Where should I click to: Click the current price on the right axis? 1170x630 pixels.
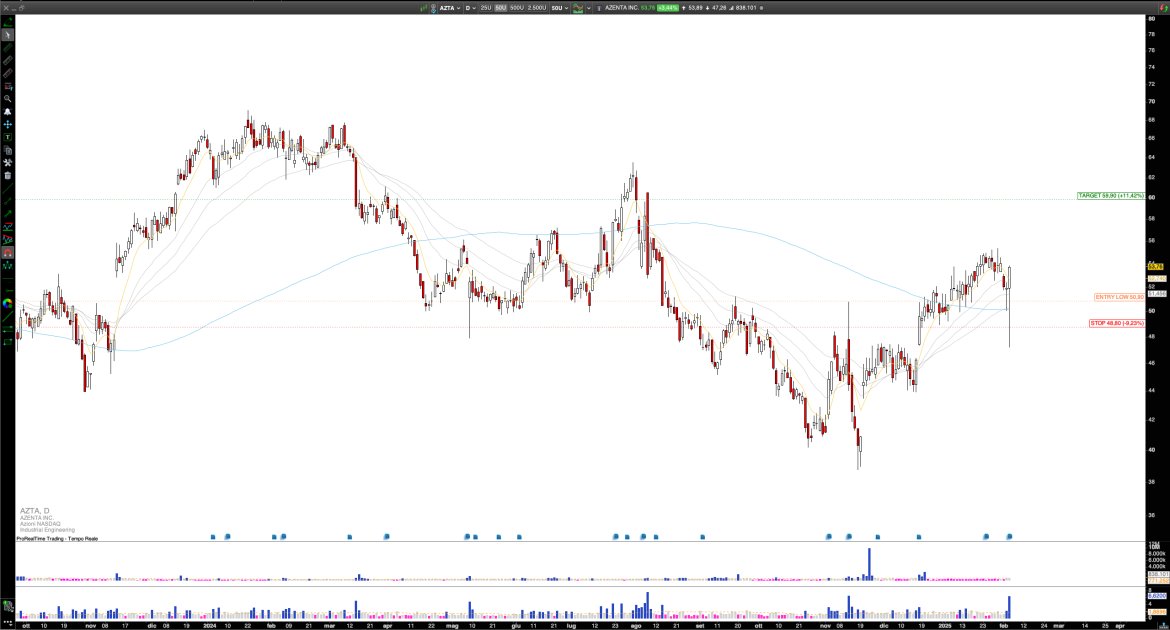pyautogui.click(x=1155, y=266)
